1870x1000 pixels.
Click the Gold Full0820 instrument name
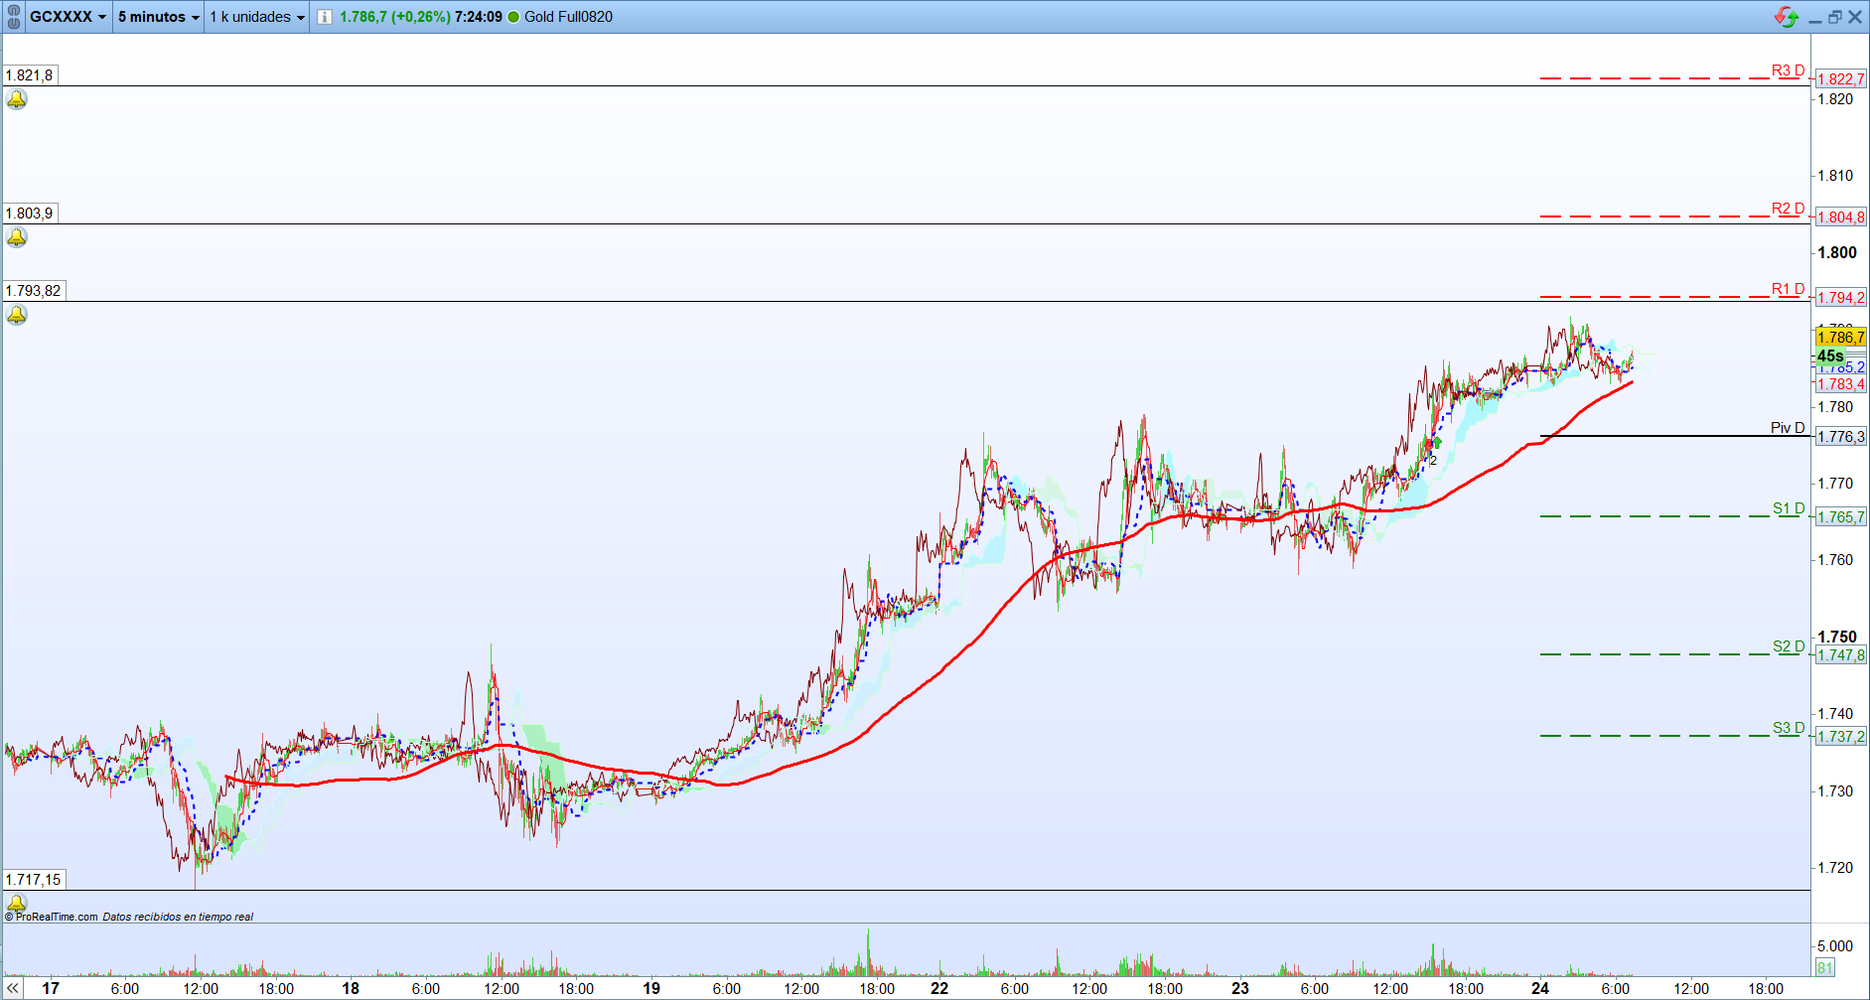click(x=568, y=17)
